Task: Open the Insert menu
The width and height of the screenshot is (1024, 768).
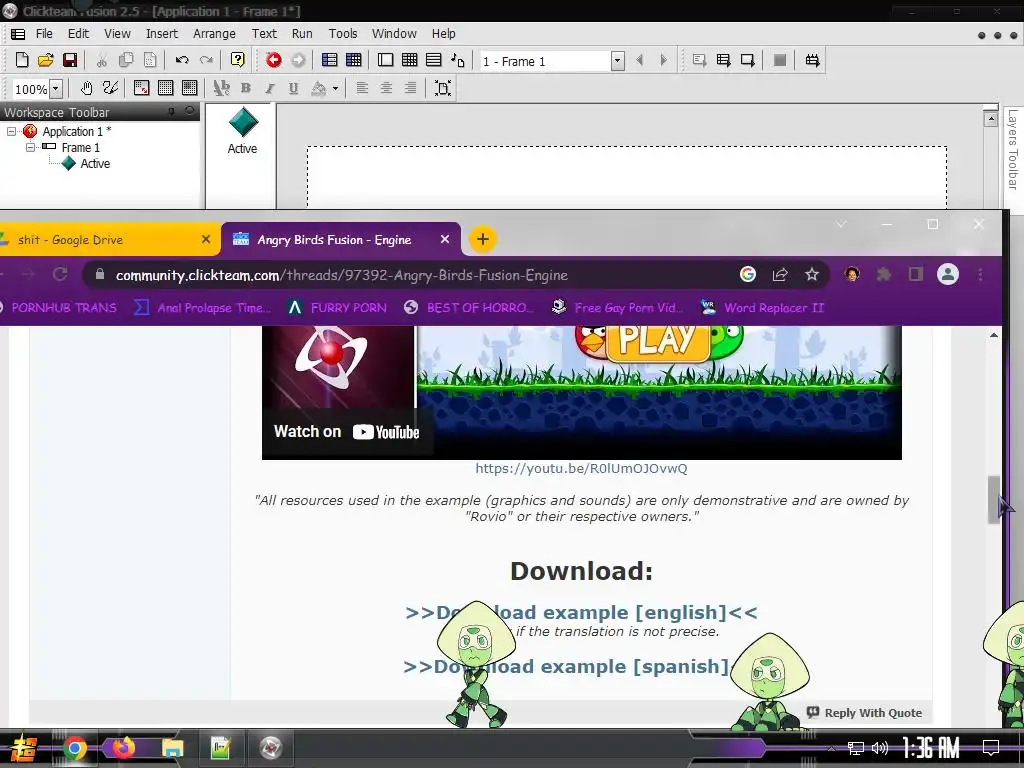Action: [161, 34]
